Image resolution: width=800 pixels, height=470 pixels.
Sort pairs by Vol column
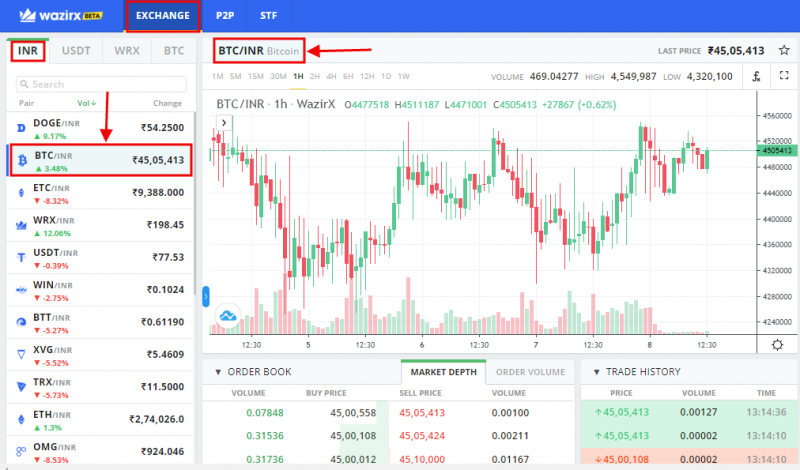pos(86,103)
